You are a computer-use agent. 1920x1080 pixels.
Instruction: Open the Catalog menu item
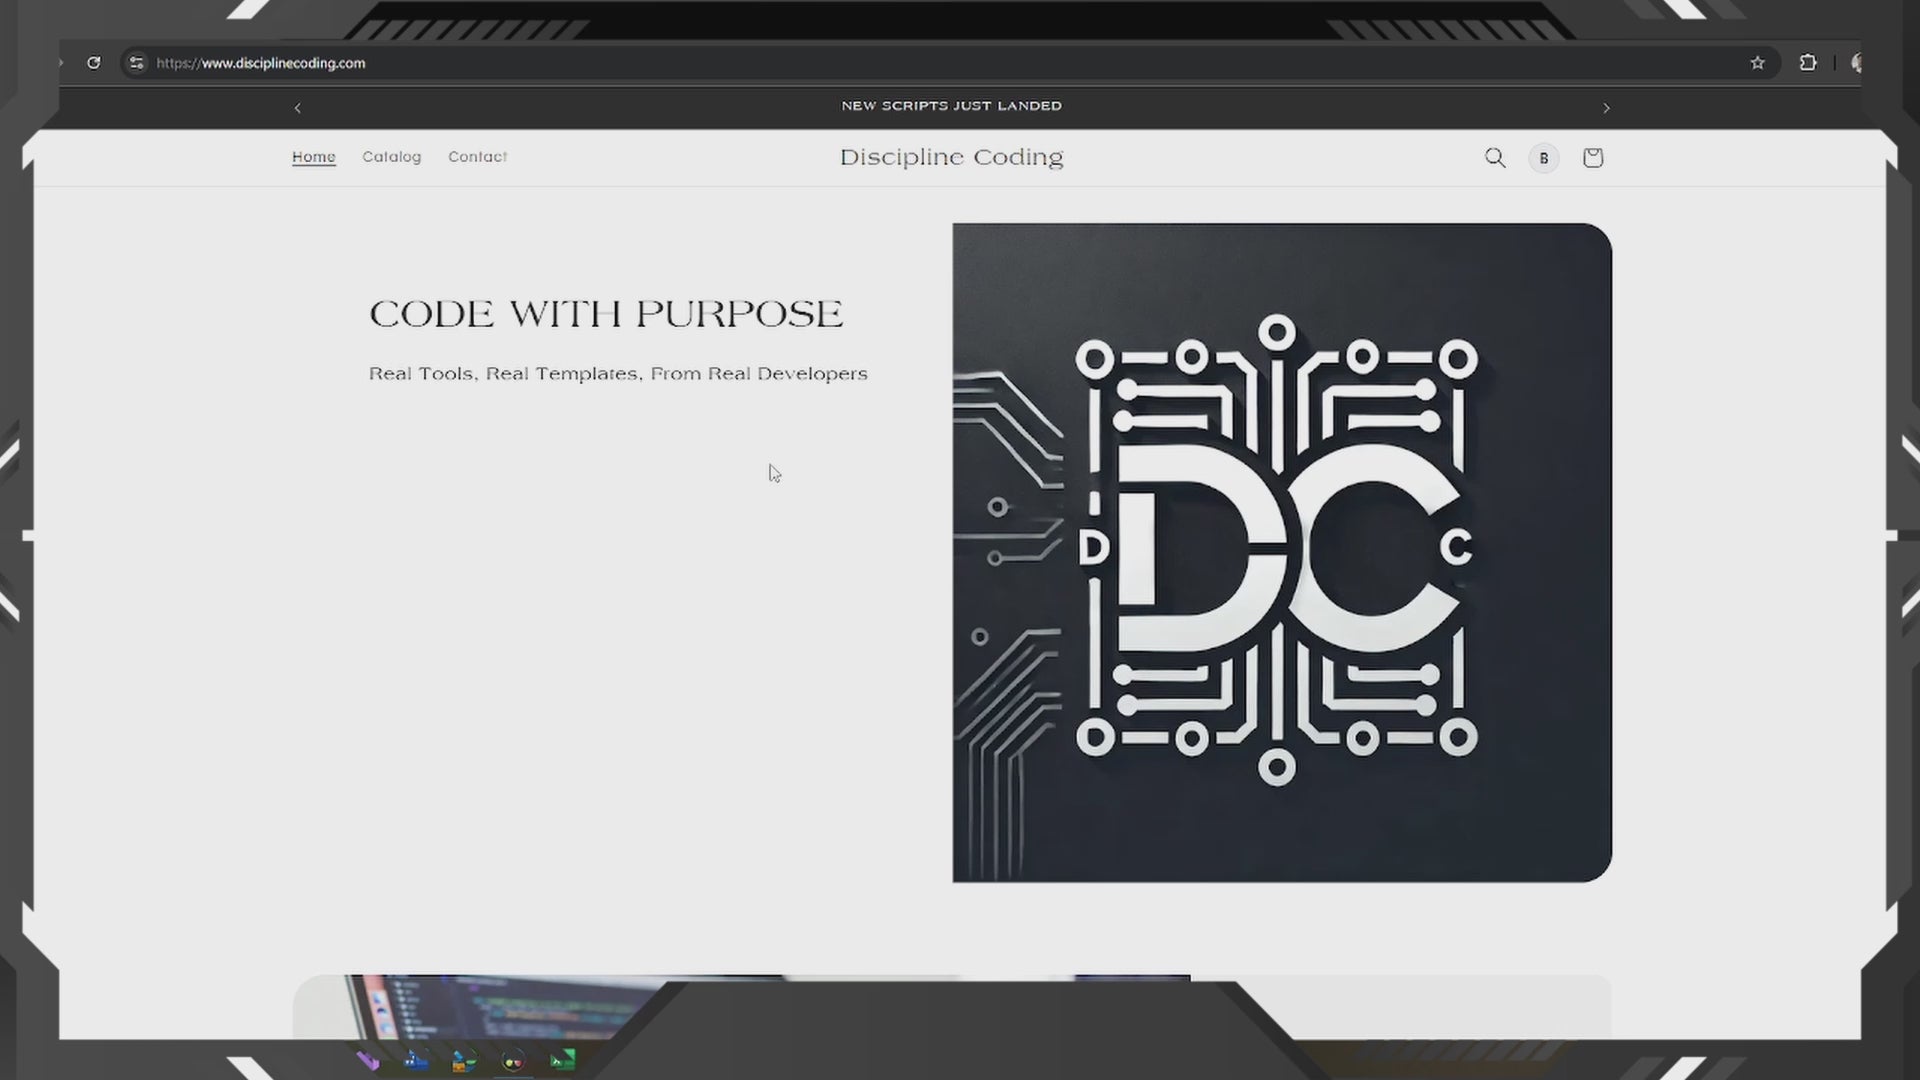coord(391,157)
